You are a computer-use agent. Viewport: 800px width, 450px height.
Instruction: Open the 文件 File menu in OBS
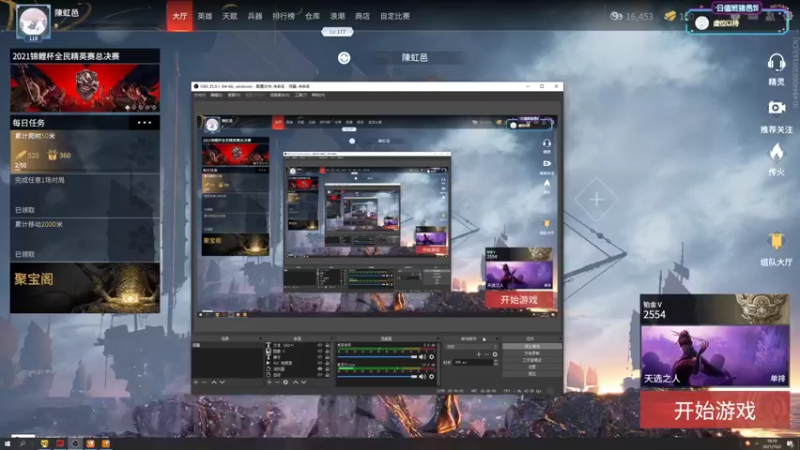point(199,95)
